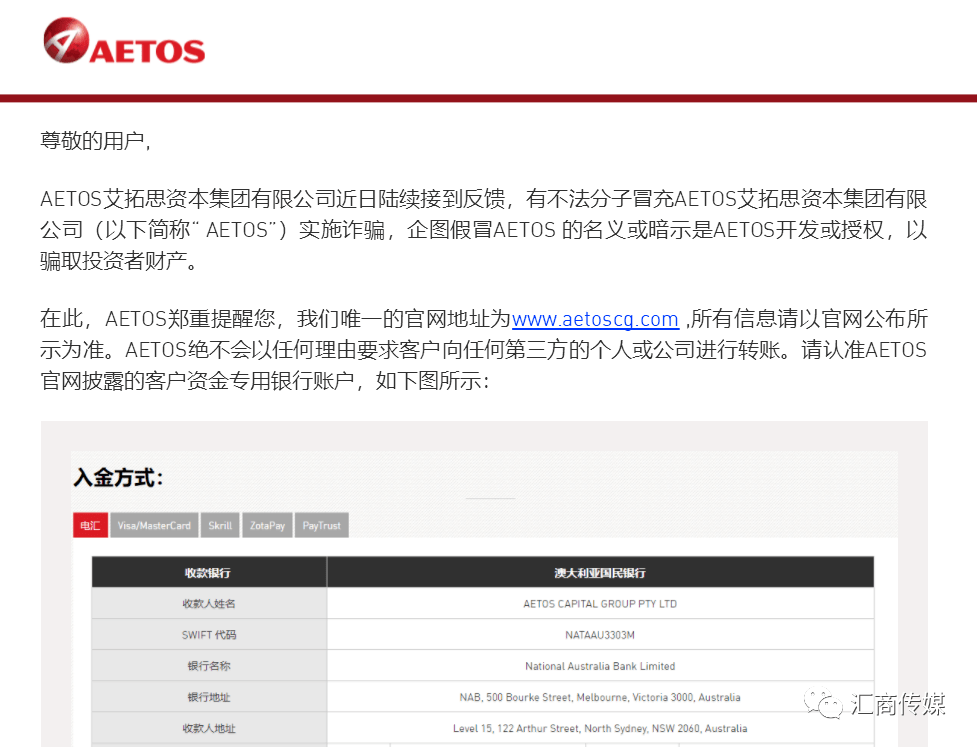Select the National Australia Bank Limited cell
The height and width of the screenshot is (747, 977).
600,665
